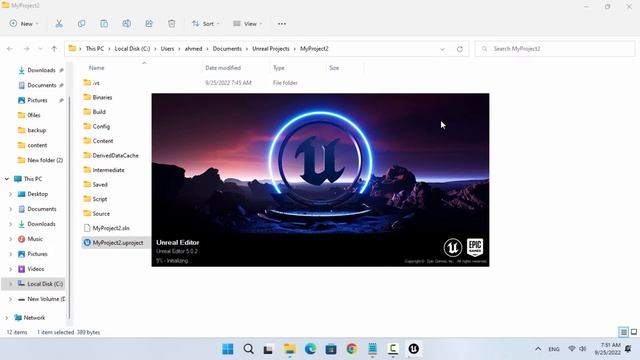Screen dimensions: 640x360
Task: Click the Cut scissors icon
Action: (59, 24)
